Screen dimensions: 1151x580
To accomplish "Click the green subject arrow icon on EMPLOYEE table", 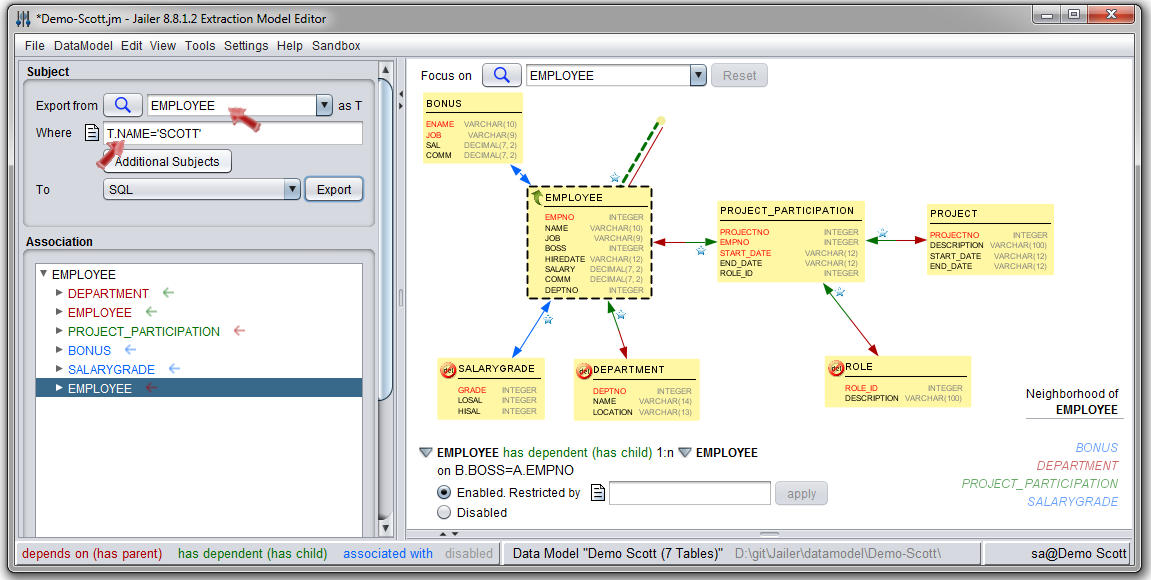I will click(536, 197).
